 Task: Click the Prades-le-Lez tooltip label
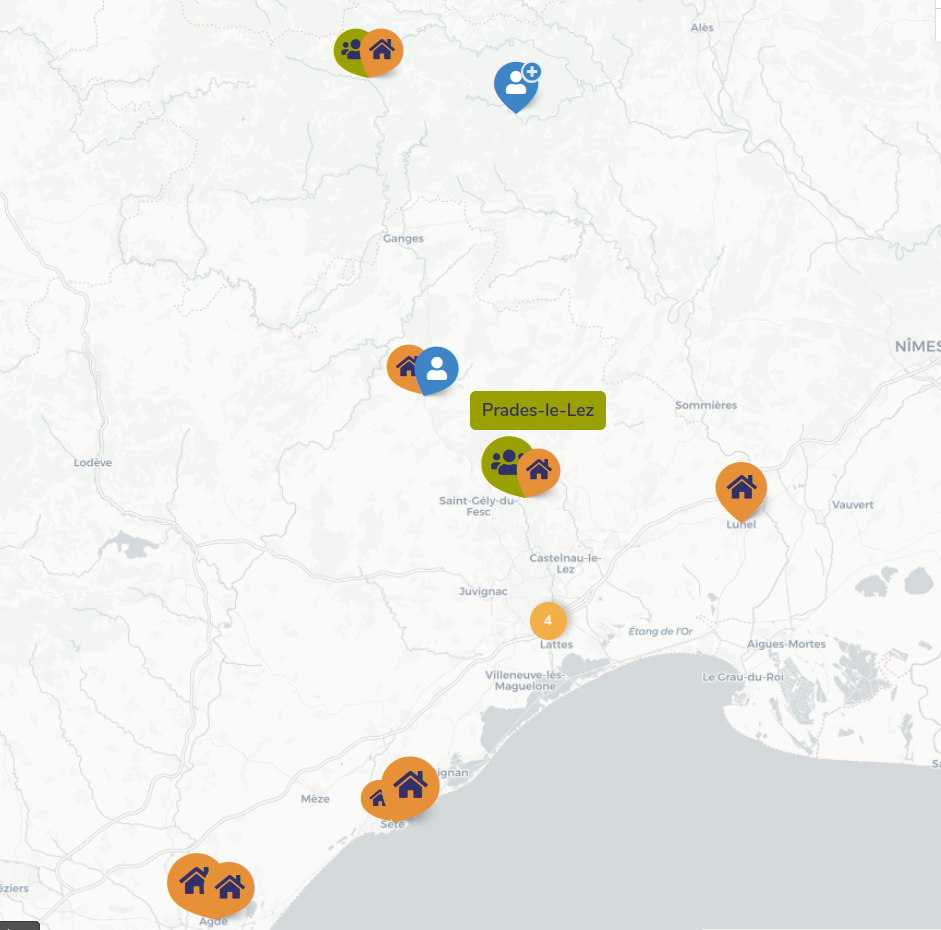(x=538, y=410)
